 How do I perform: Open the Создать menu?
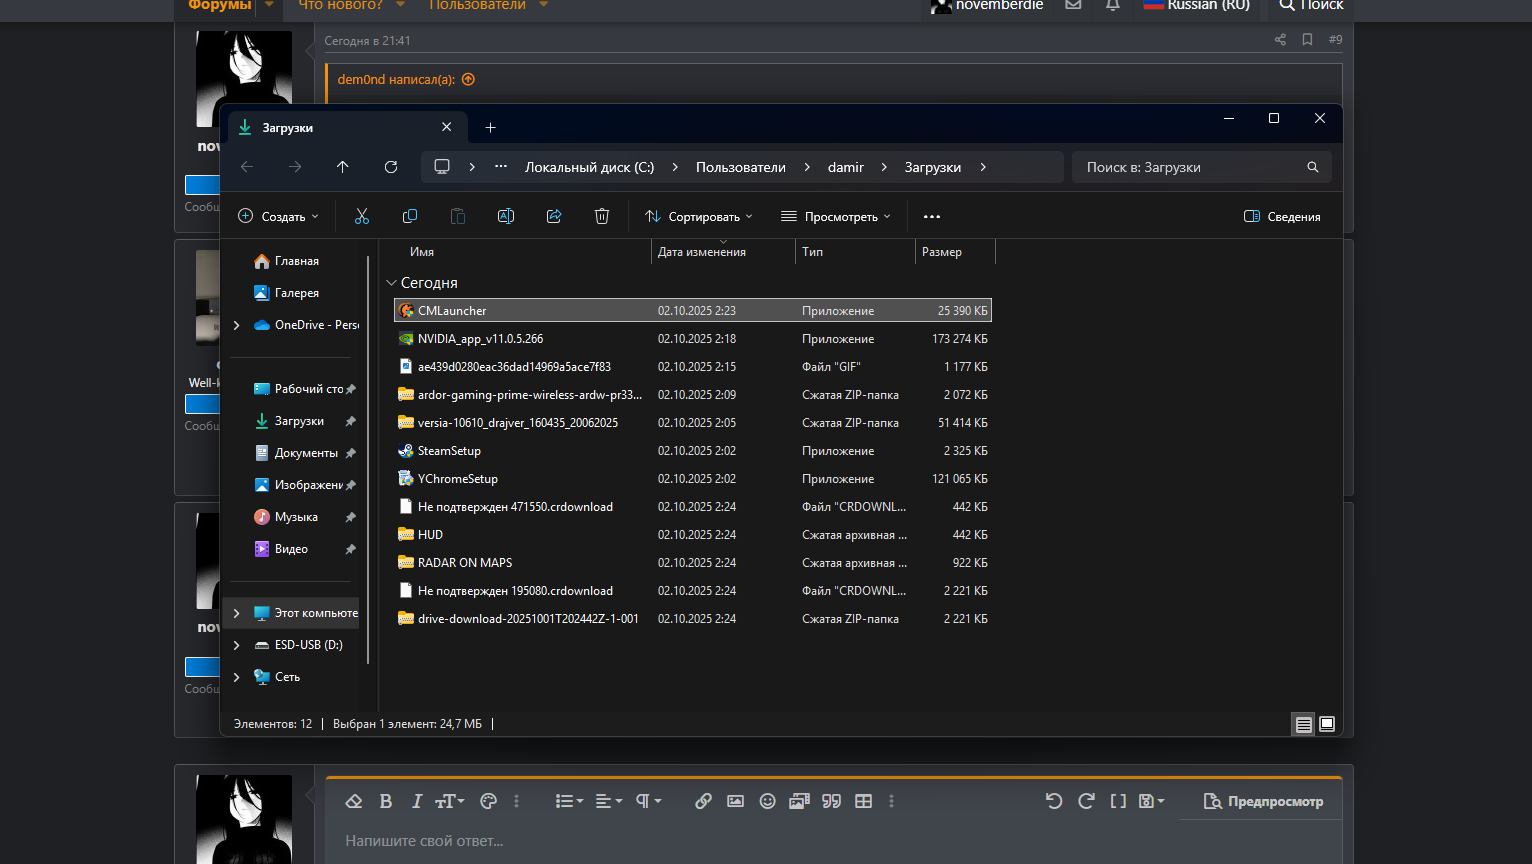(279, 216)
